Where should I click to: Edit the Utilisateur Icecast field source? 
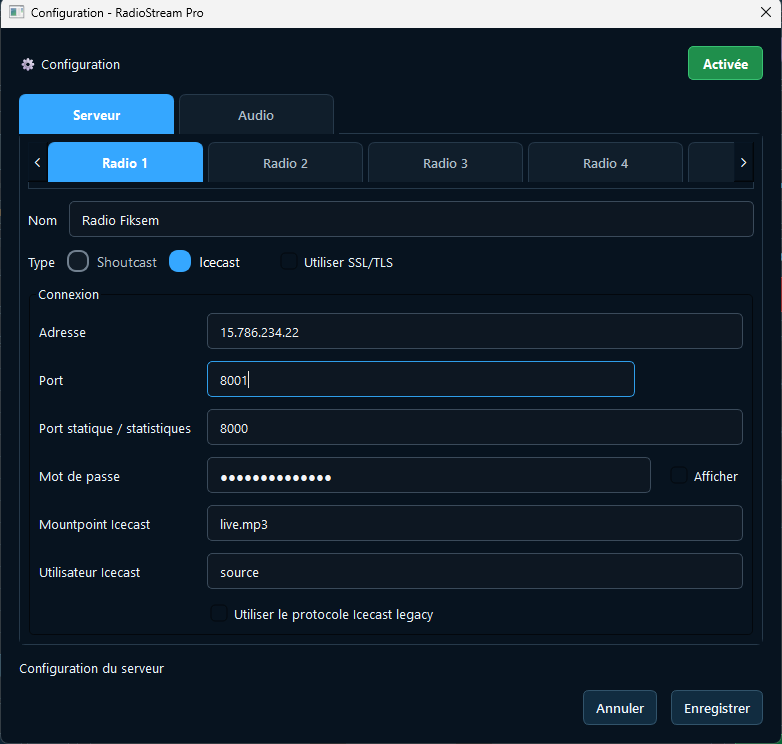(475, 571)
